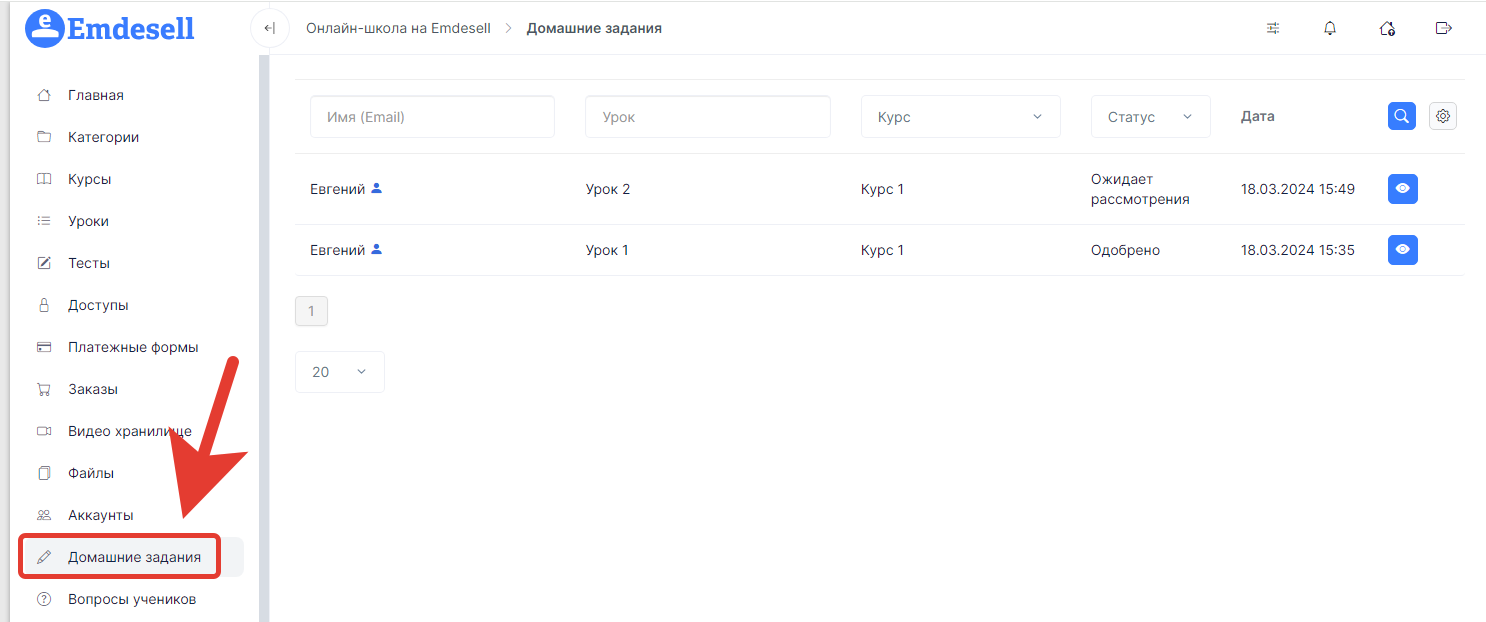Click the card icon beside Платежные формы
This screenshot has width=1486, height=622.
pyautogui.click(x=44, y=347)
